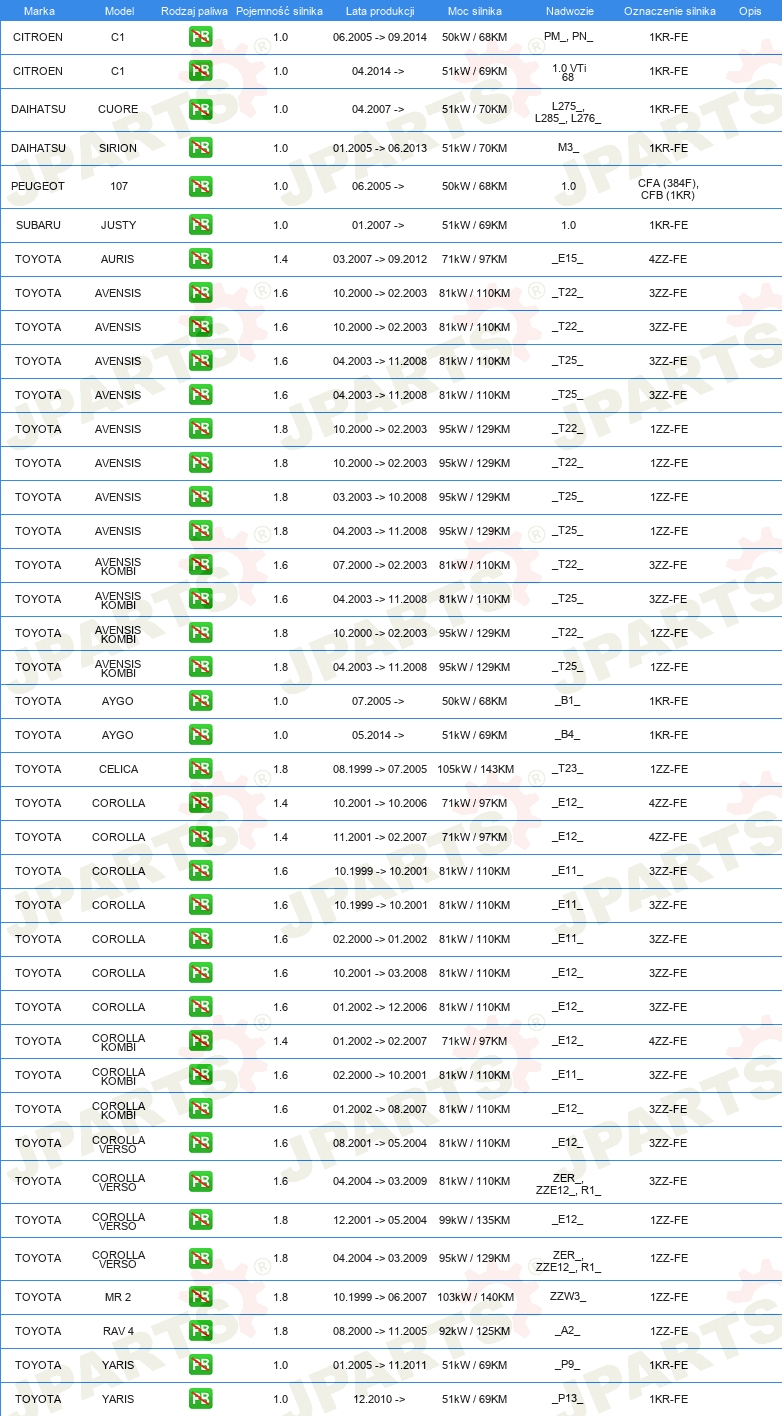Click the '105kW / 143KM' power cell
The height and width of the screenshot is (1416, 782).
(x=475, y=769)
